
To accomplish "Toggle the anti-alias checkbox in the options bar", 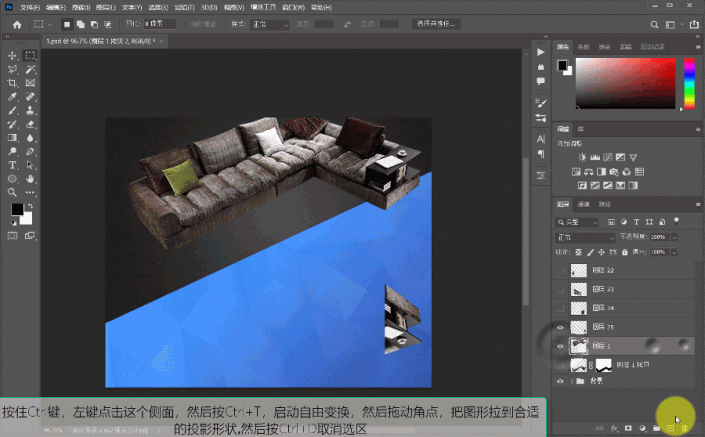I will [x=184, y=24].
